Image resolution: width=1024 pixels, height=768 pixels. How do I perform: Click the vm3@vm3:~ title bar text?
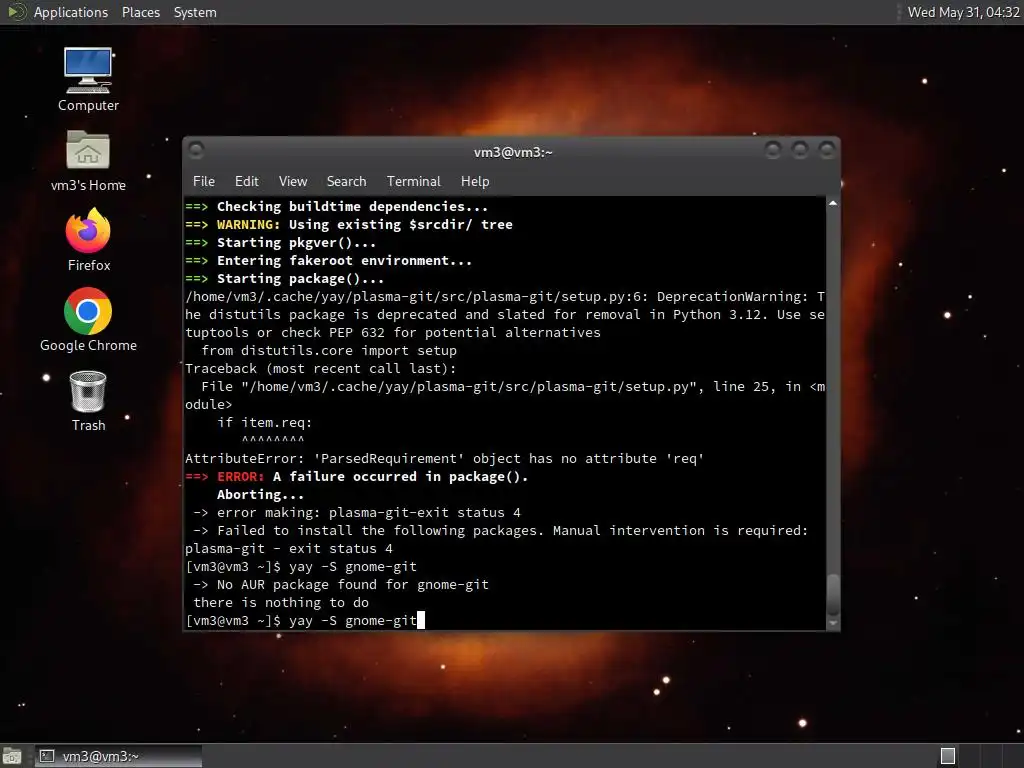[x=513, y=152]
